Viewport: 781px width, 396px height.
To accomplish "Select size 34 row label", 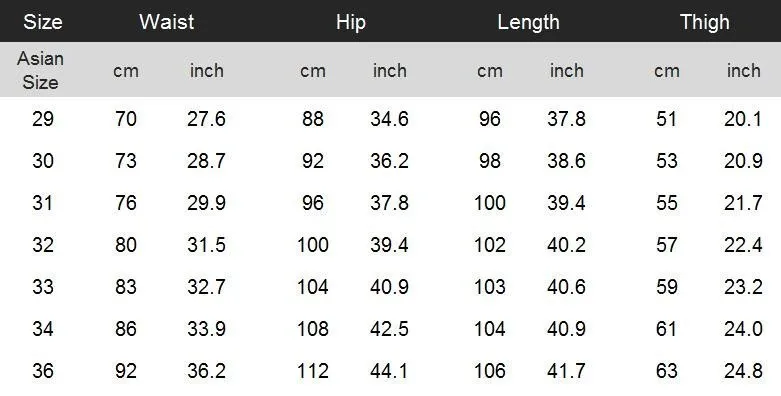I will (x=42, y=329).
